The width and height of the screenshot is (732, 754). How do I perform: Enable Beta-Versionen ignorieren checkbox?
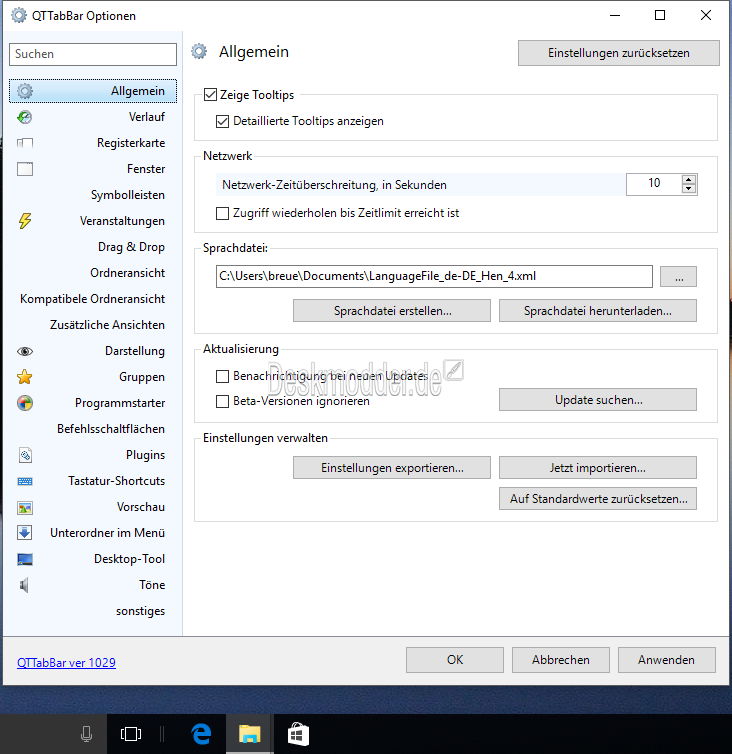coord(223,401)
